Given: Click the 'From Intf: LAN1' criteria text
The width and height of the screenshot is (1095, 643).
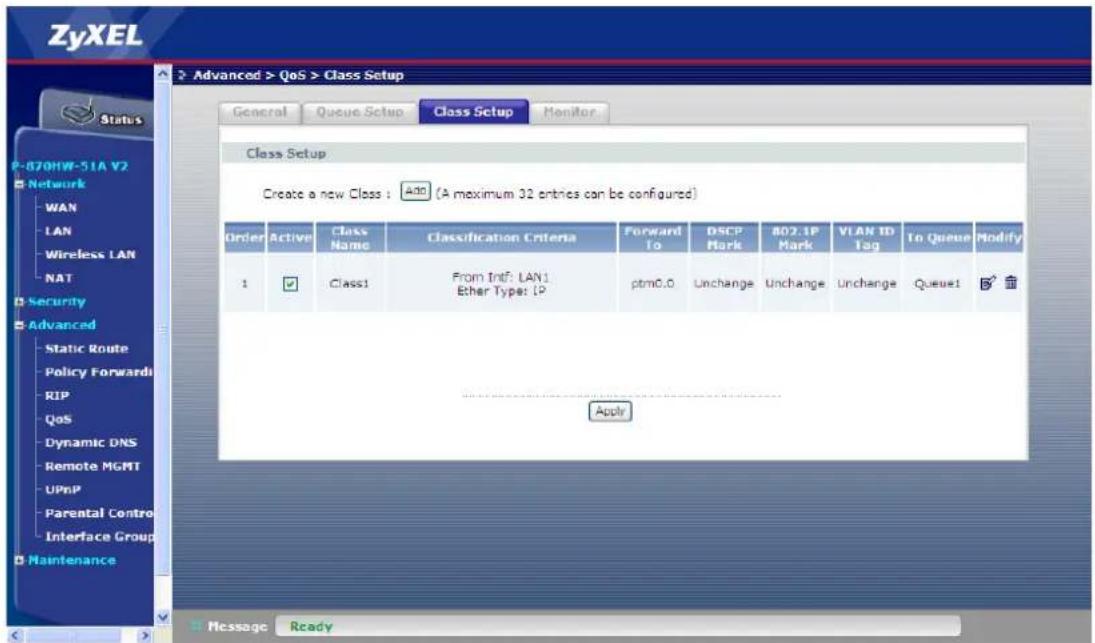Looking at the screenshot, I should click(x=501, y=277).
